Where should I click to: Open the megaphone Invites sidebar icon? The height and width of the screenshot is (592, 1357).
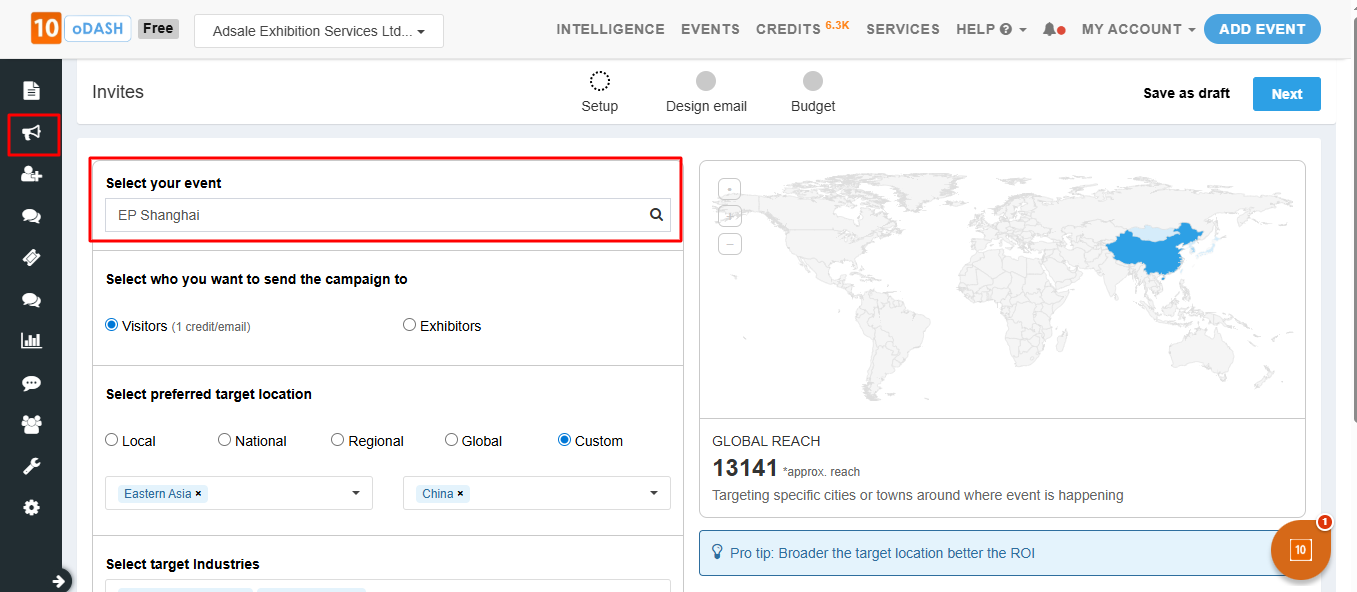pos(32,133)
